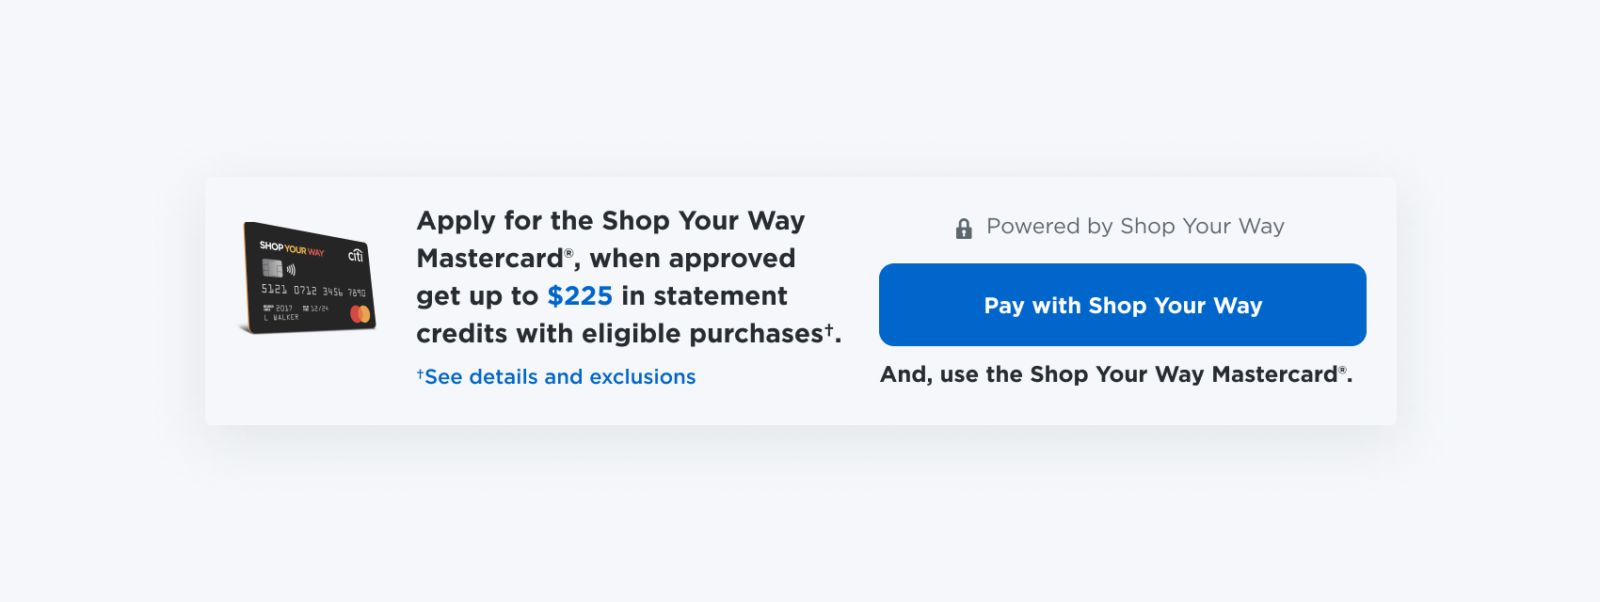Screen dimensions: 1600x602
Task: Click the cardholder name L. Walker on card
Action: pos(281,317)
